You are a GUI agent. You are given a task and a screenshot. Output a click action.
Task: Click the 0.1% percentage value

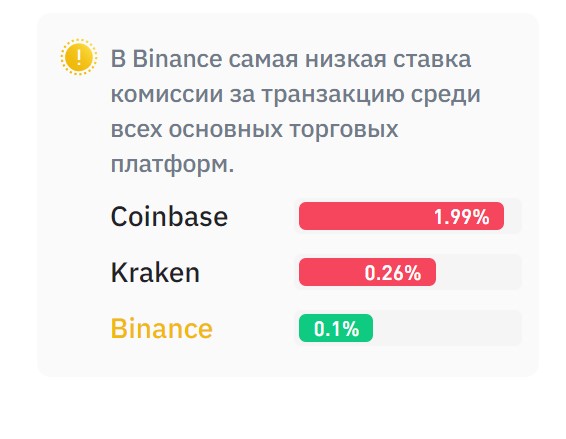336,329
